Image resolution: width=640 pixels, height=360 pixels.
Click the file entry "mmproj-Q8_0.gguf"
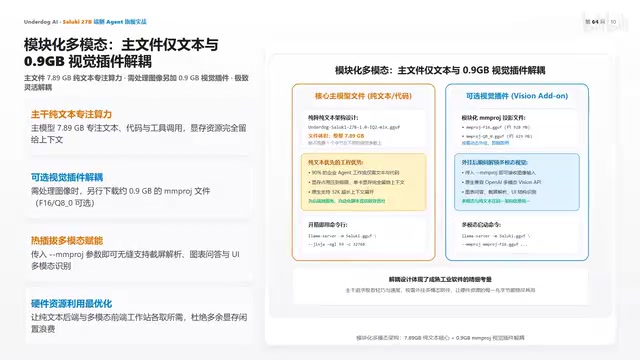point(497,136)
